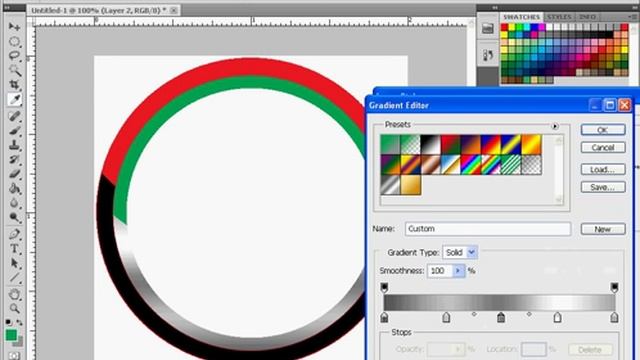
Task: Choose the red-to-green gradient preset
Action: (451, 144)
